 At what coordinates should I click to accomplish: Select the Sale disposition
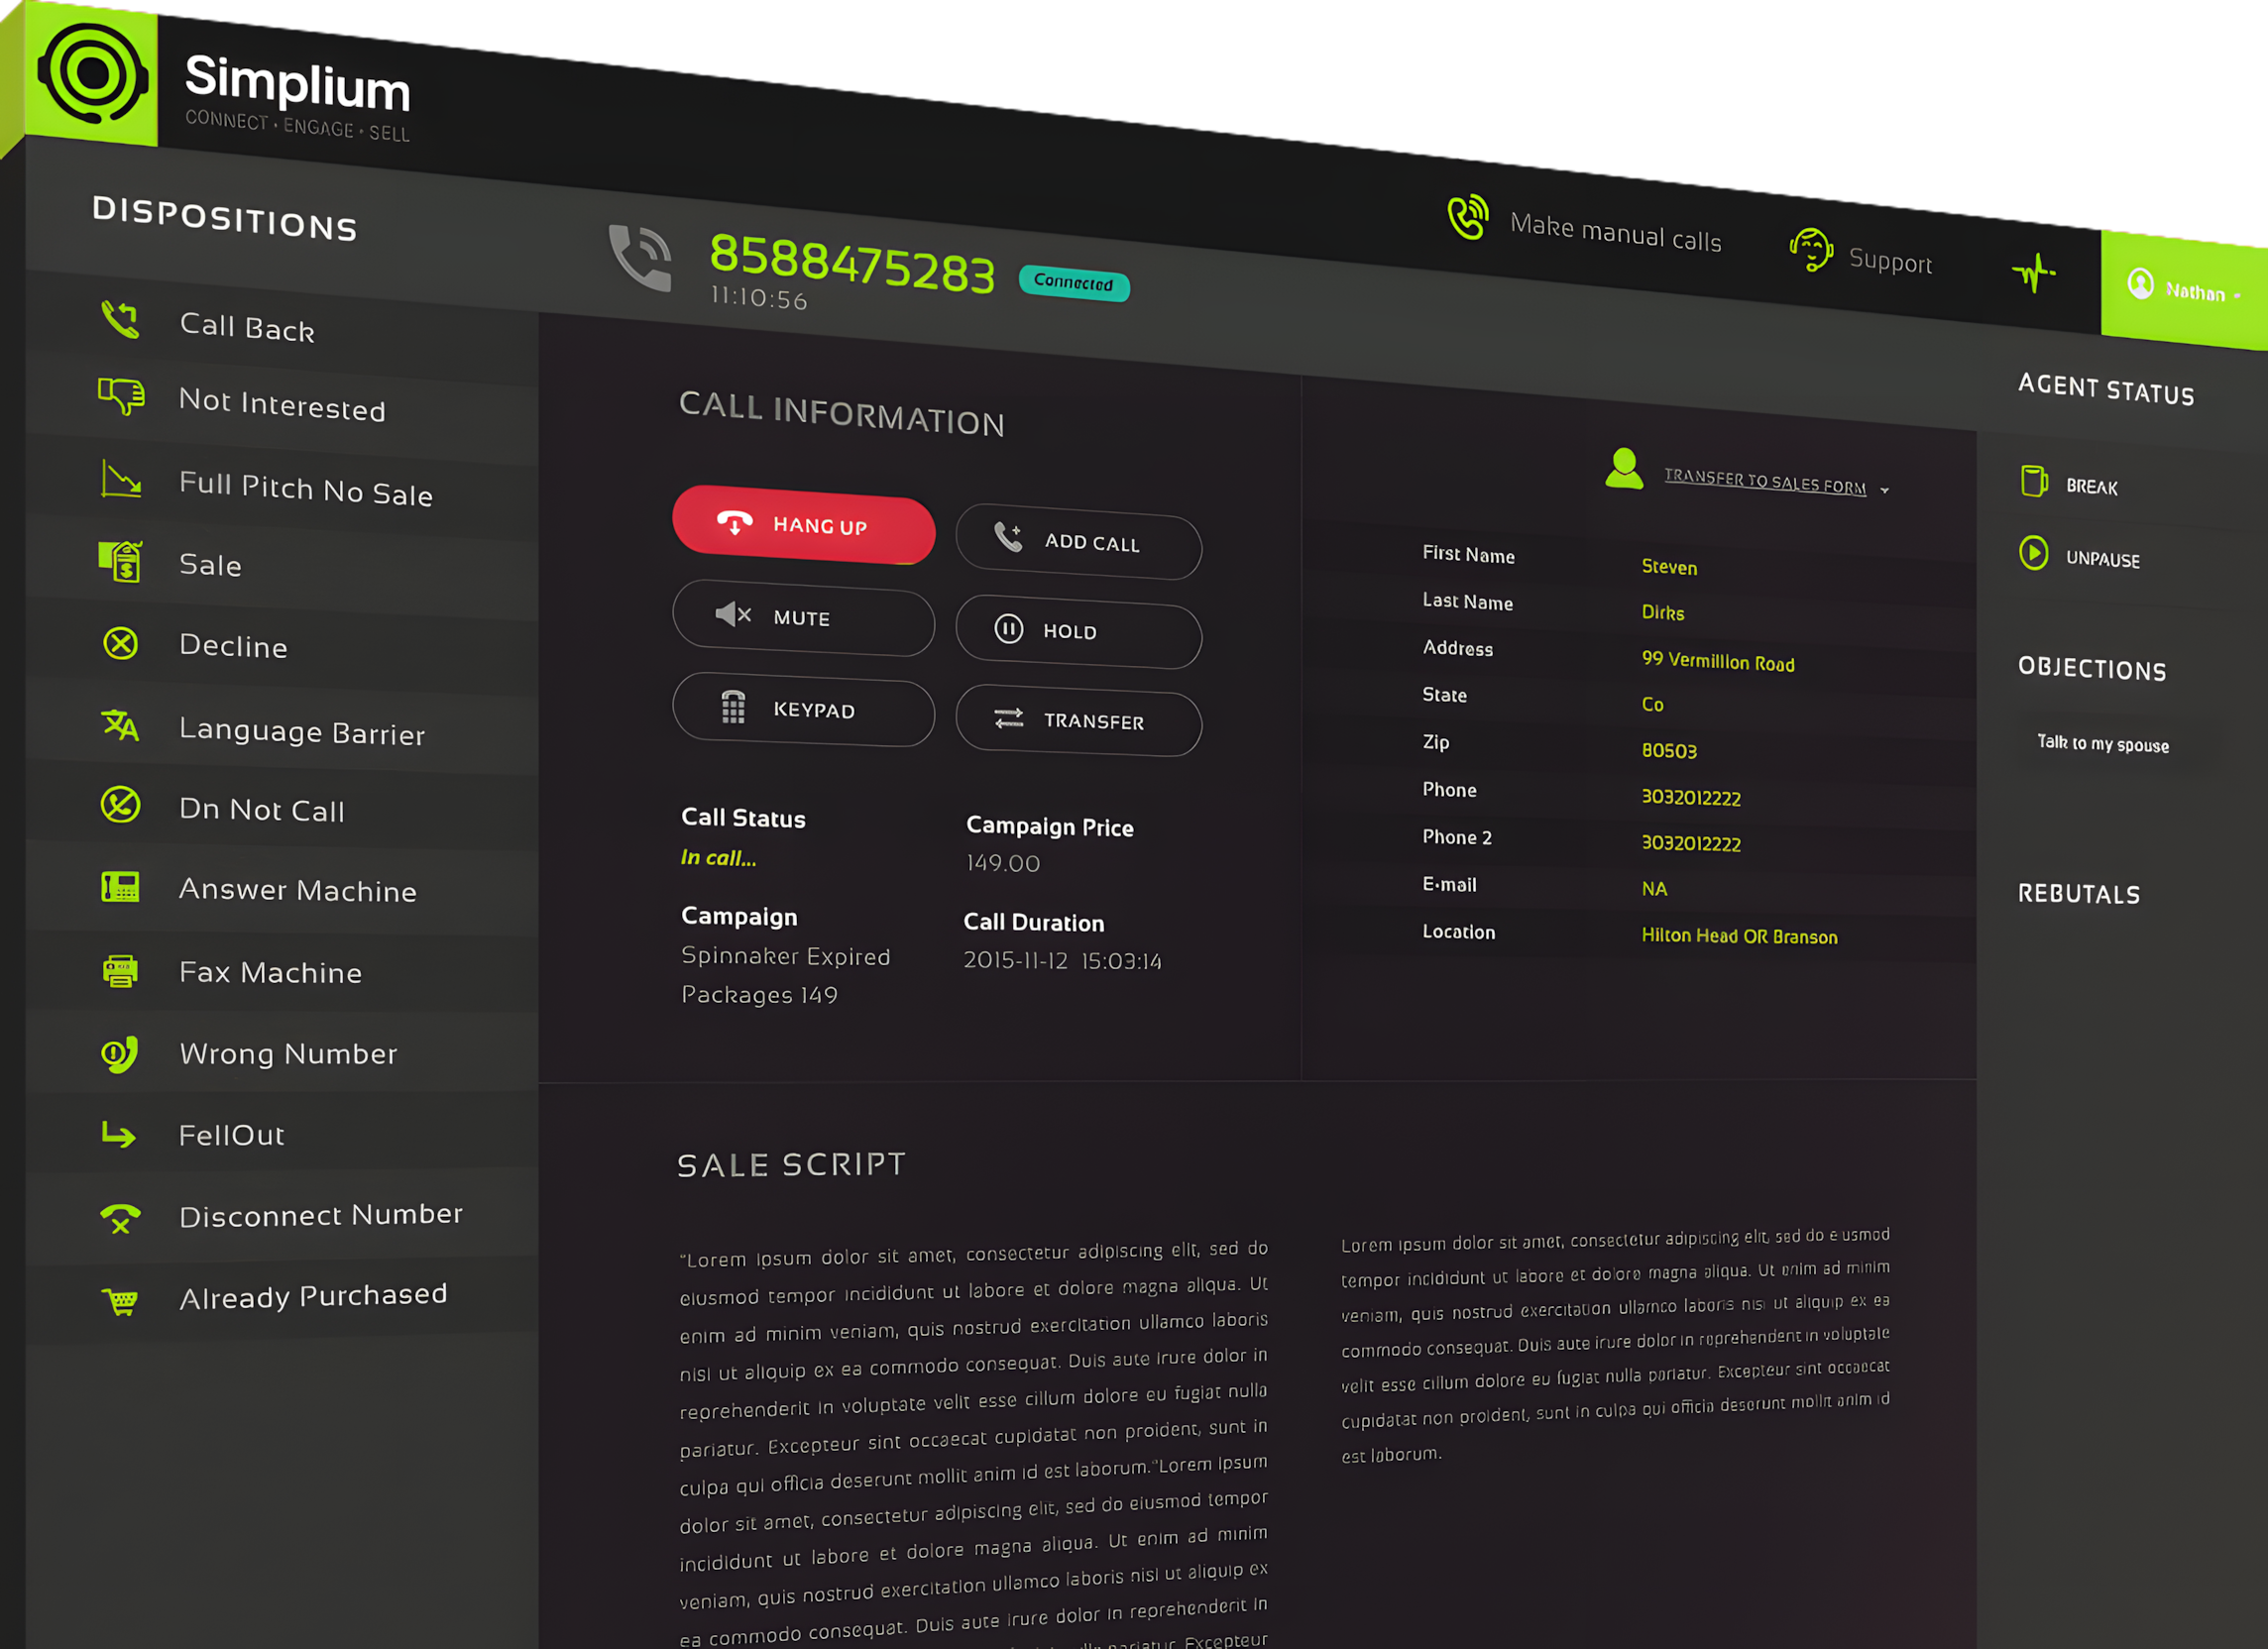click(210, 565)
